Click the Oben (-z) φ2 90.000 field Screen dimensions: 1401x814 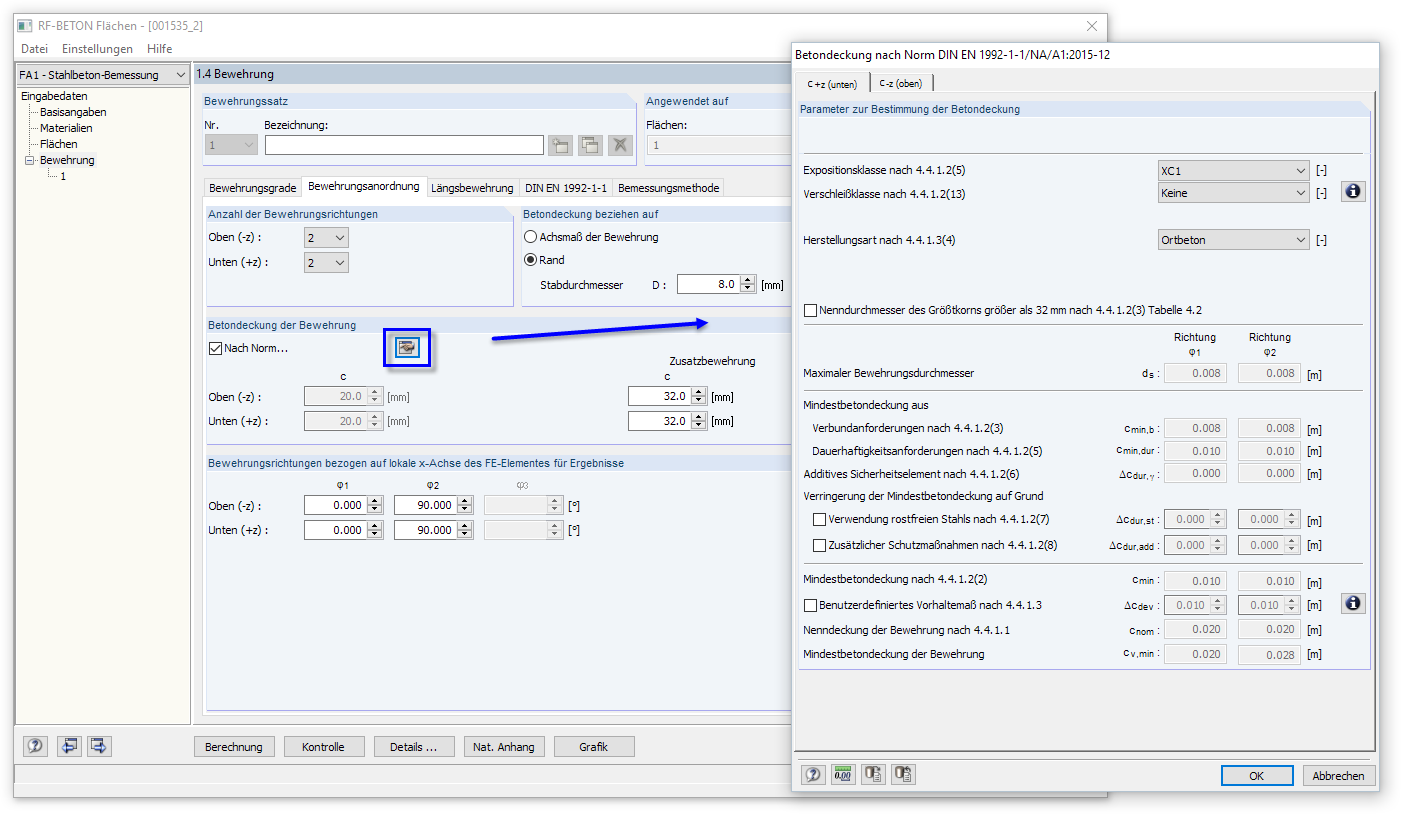tap(426, 506)
